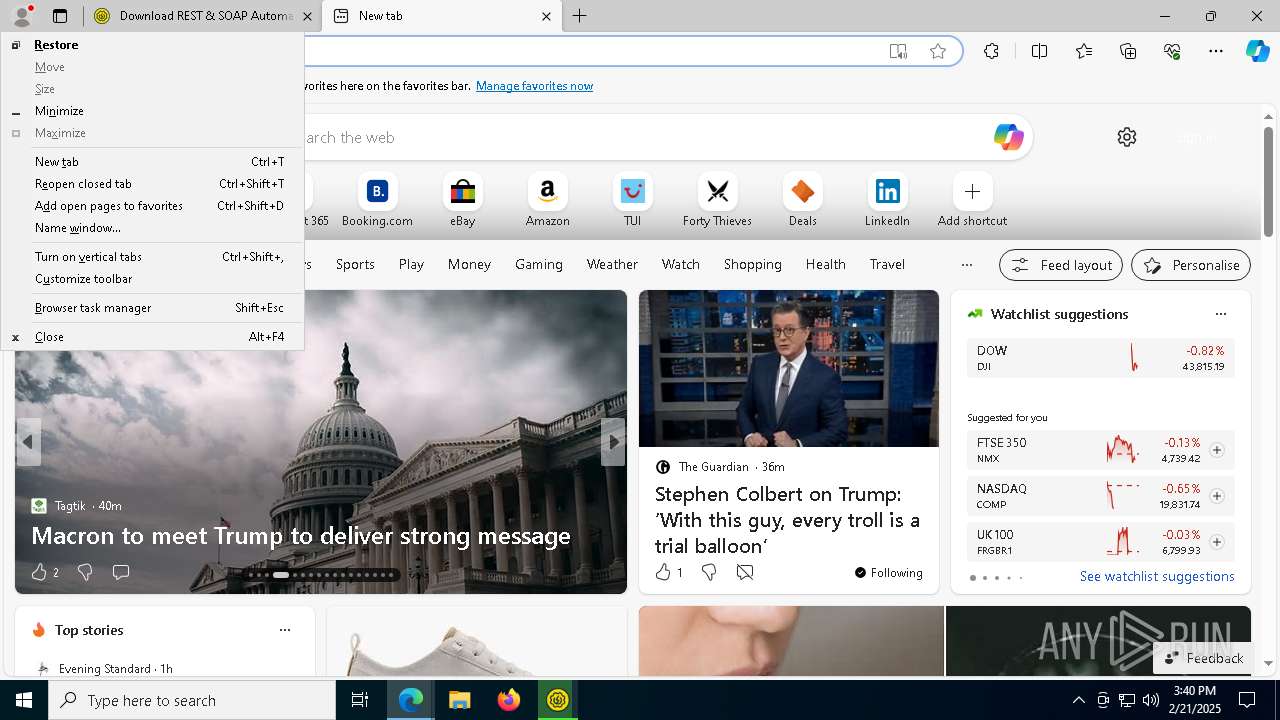Open File Explorer from taskbar

(459, 700)
